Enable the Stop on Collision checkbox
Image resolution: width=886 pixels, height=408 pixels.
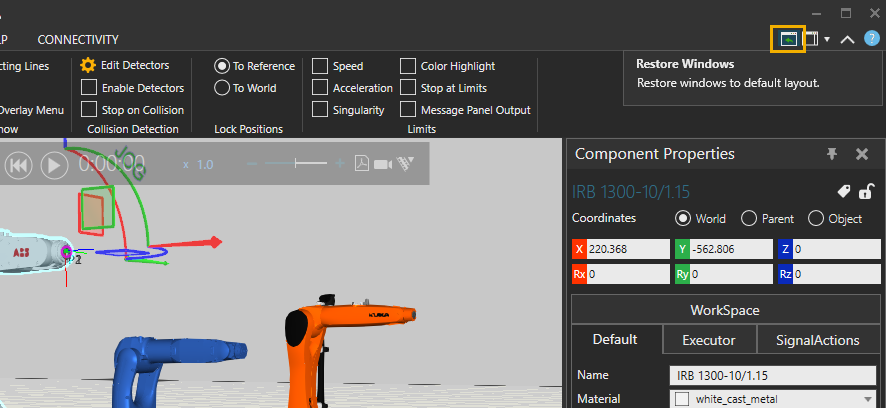coord(89,110)
